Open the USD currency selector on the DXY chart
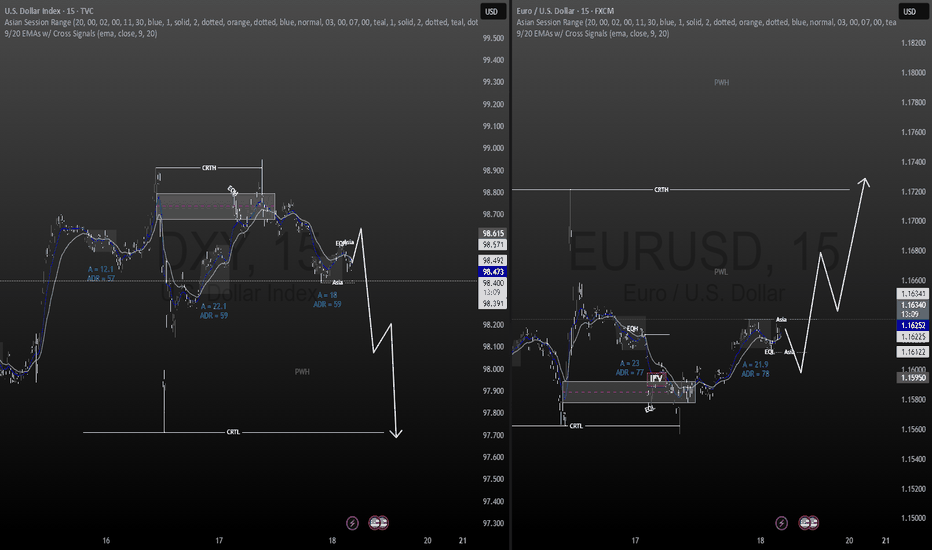 [x=492, y=11]
